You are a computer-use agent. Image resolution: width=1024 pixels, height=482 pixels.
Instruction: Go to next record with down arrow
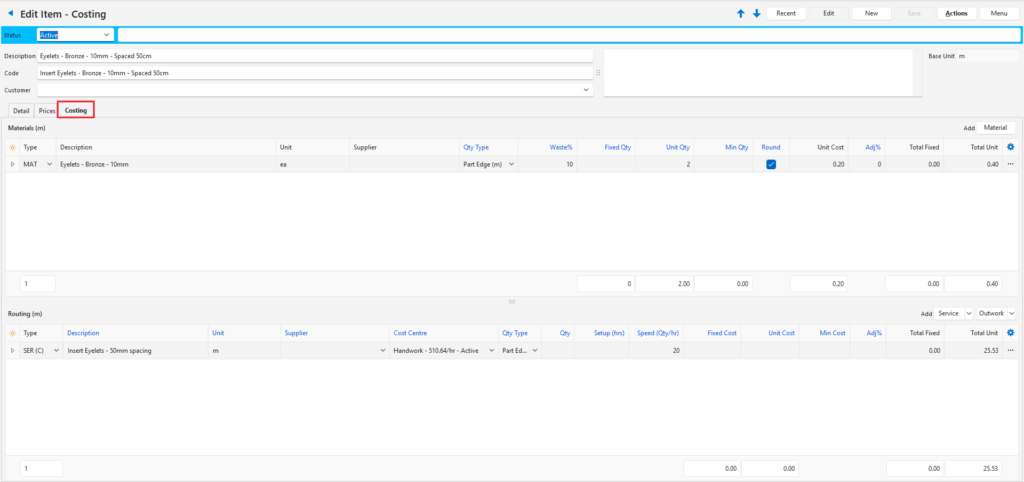[x=756, y=13]
